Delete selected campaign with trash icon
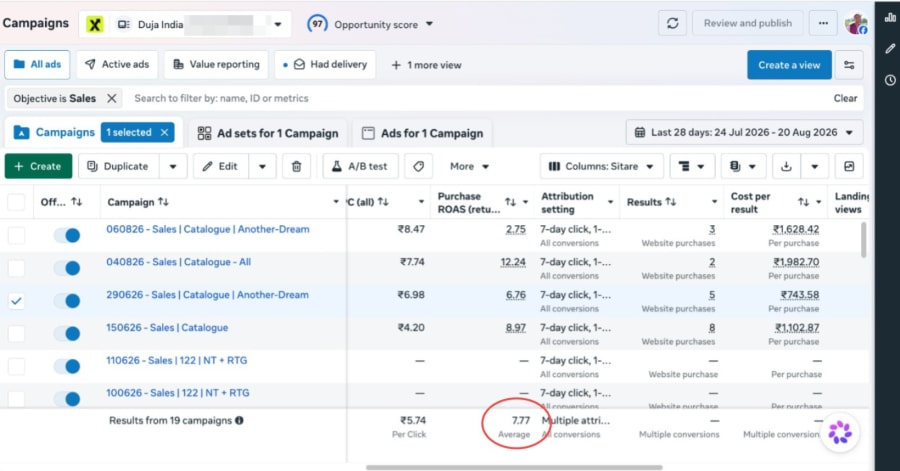The height and width of the screenshot is (471, 900). pyautogui.click(x=296, y=166)
